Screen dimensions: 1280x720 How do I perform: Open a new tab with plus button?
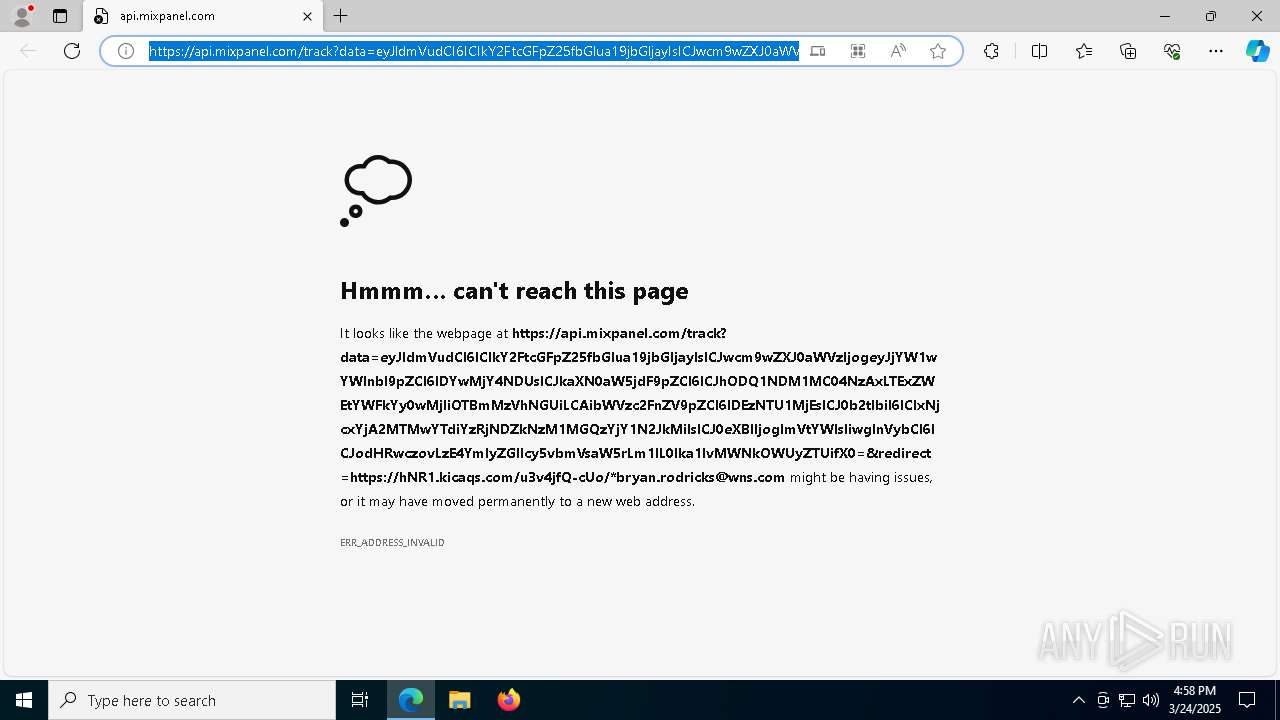[341, 16]
